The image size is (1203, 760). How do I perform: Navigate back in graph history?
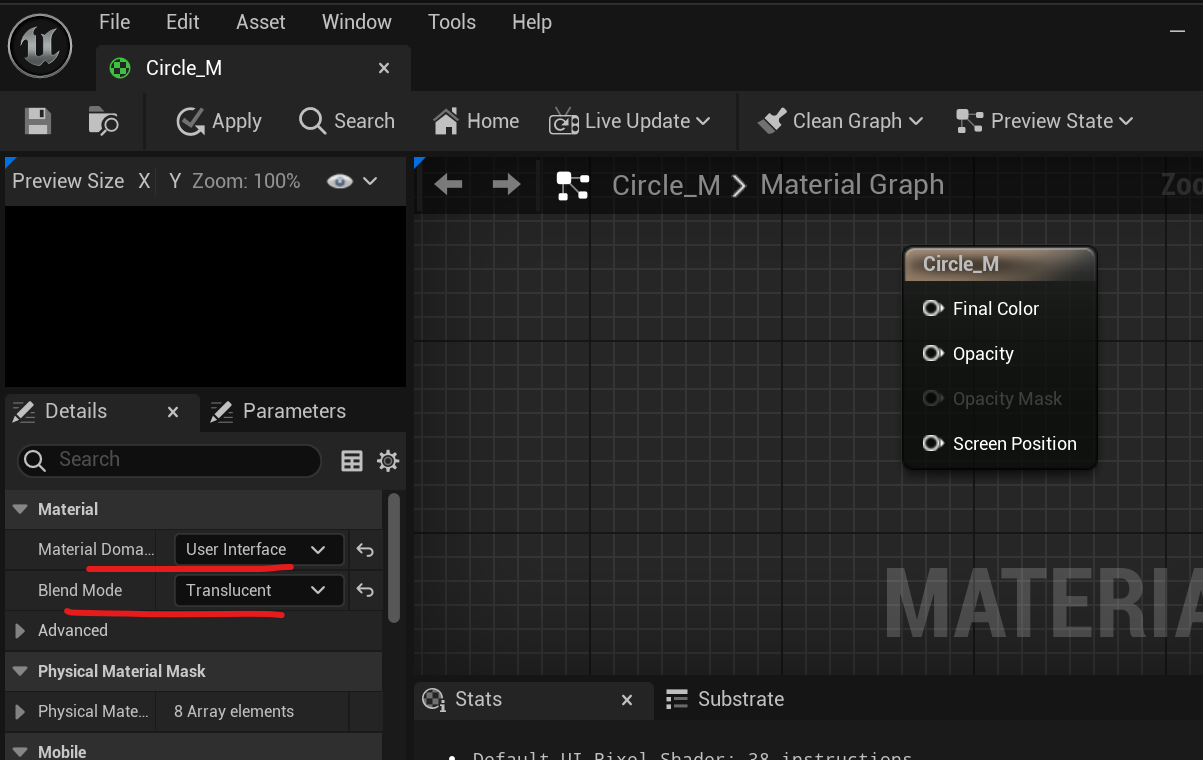pyautogui.click(x=448, y=184)
